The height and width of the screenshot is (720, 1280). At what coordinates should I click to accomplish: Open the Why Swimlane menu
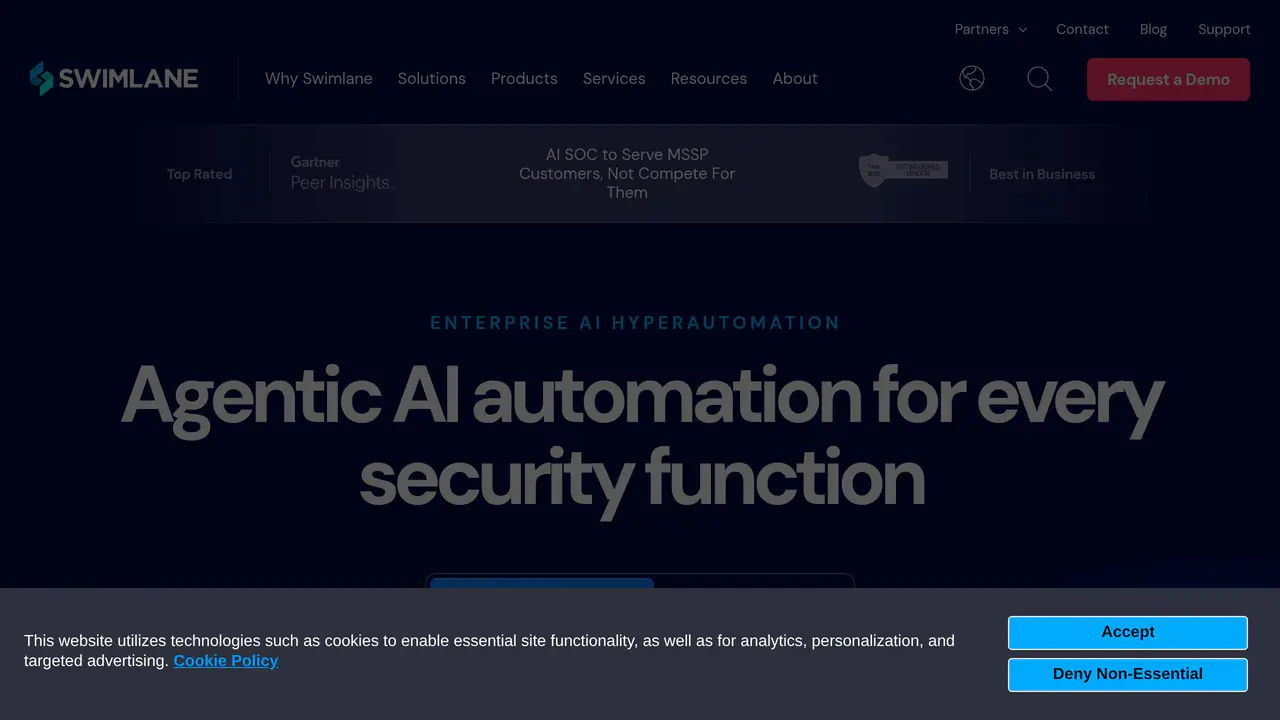(318, 78)
